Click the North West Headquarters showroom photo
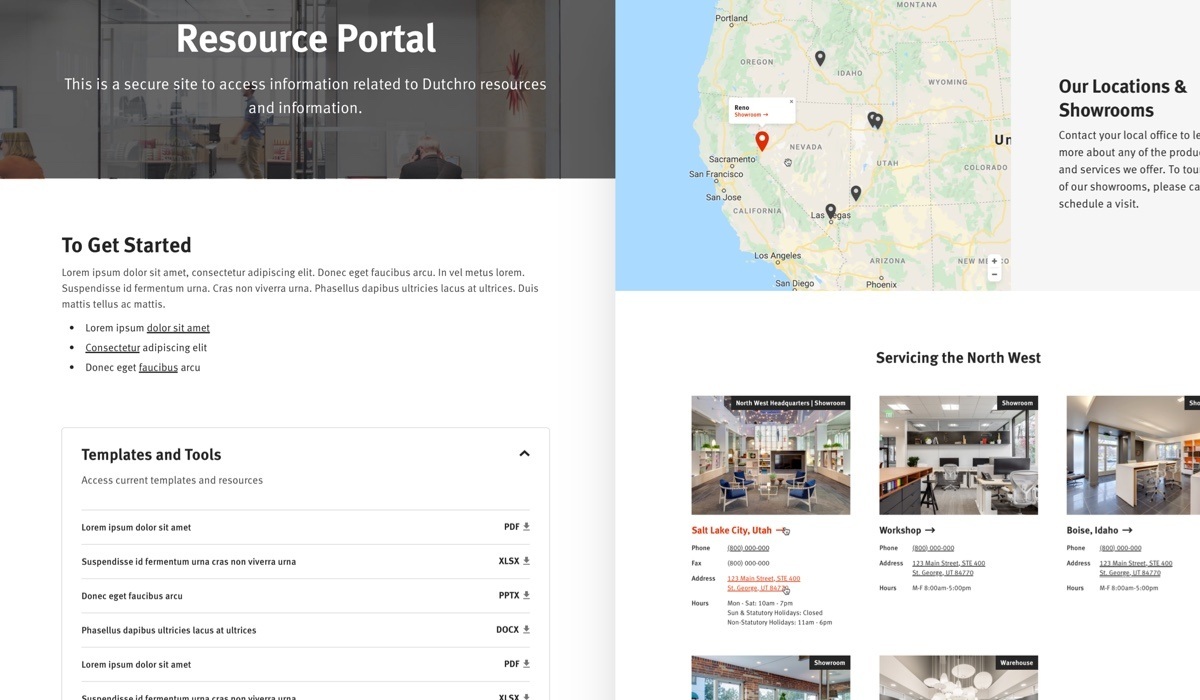Viewport: 1200px width, 700px height. (770, 455)
